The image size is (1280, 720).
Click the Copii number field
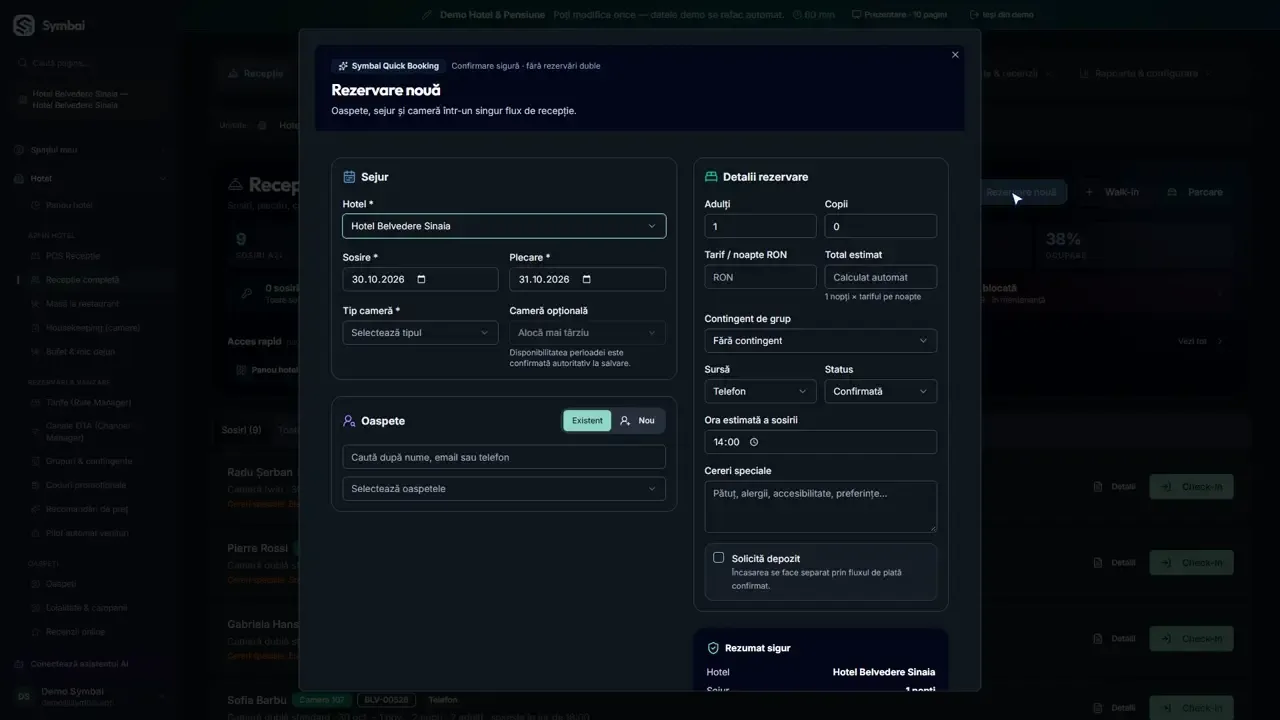(x=881, y=226)
